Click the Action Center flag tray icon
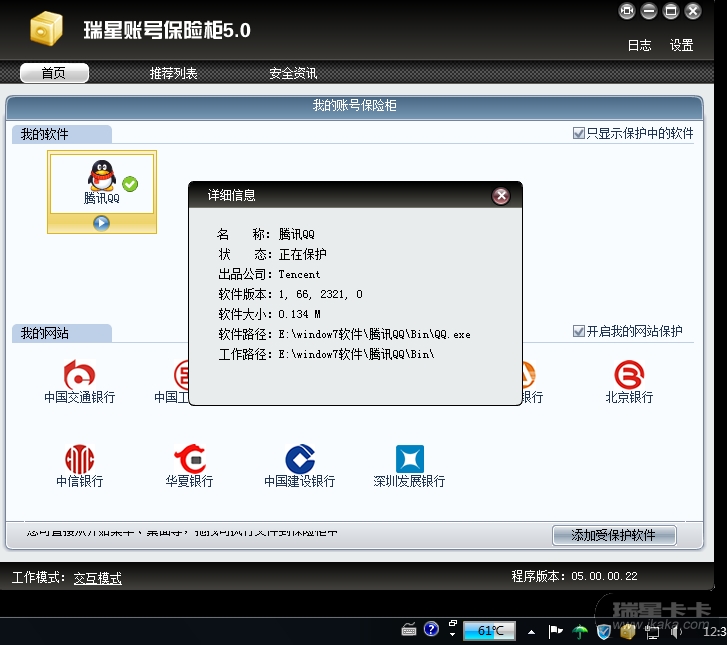This screenshot has width=727, height=645. 555,631
